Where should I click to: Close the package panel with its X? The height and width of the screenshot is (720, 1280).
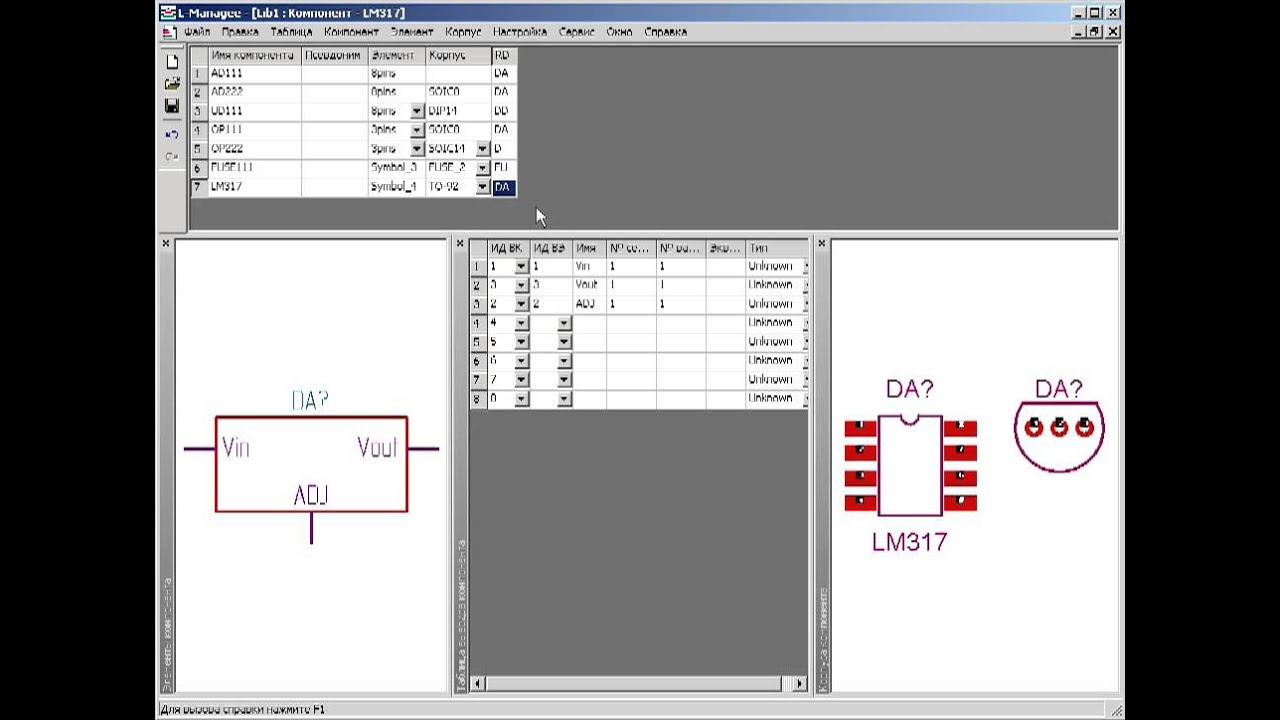click(822, 243)
